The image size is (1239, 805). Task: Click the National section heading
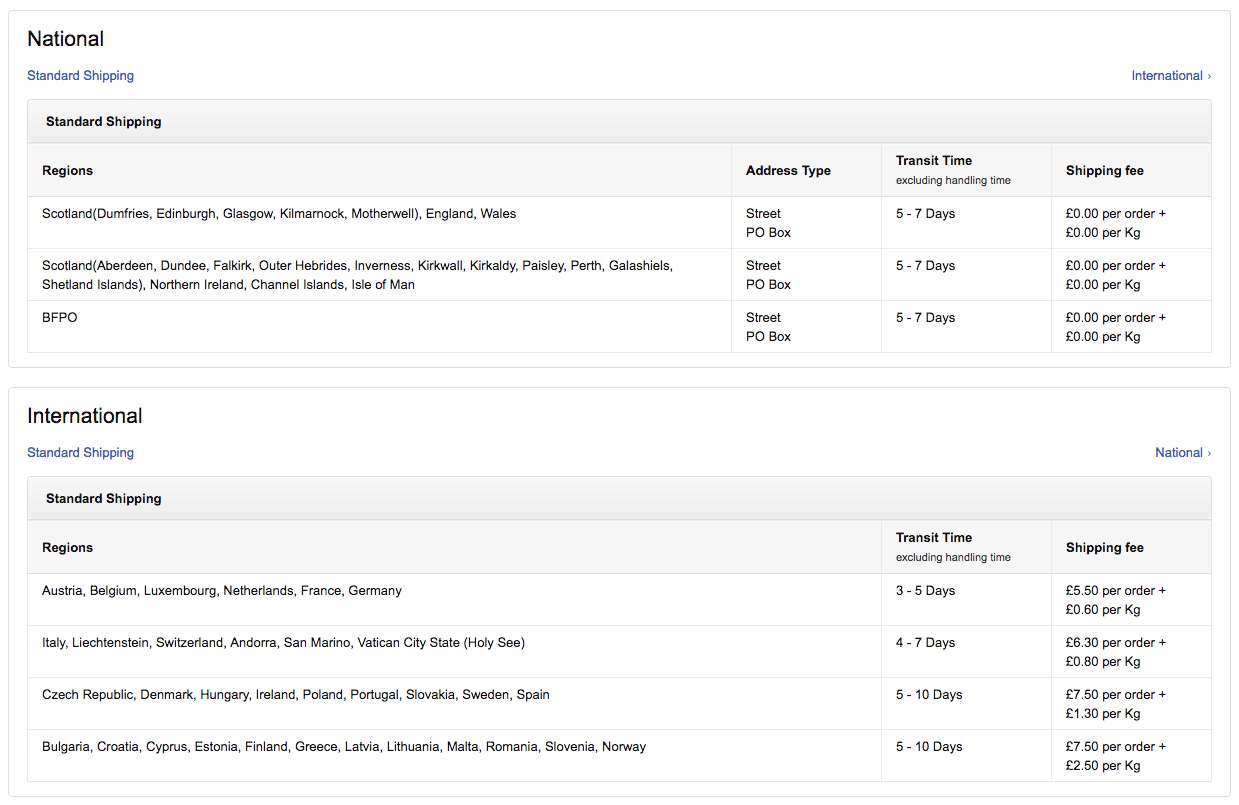tap(66, 39)
